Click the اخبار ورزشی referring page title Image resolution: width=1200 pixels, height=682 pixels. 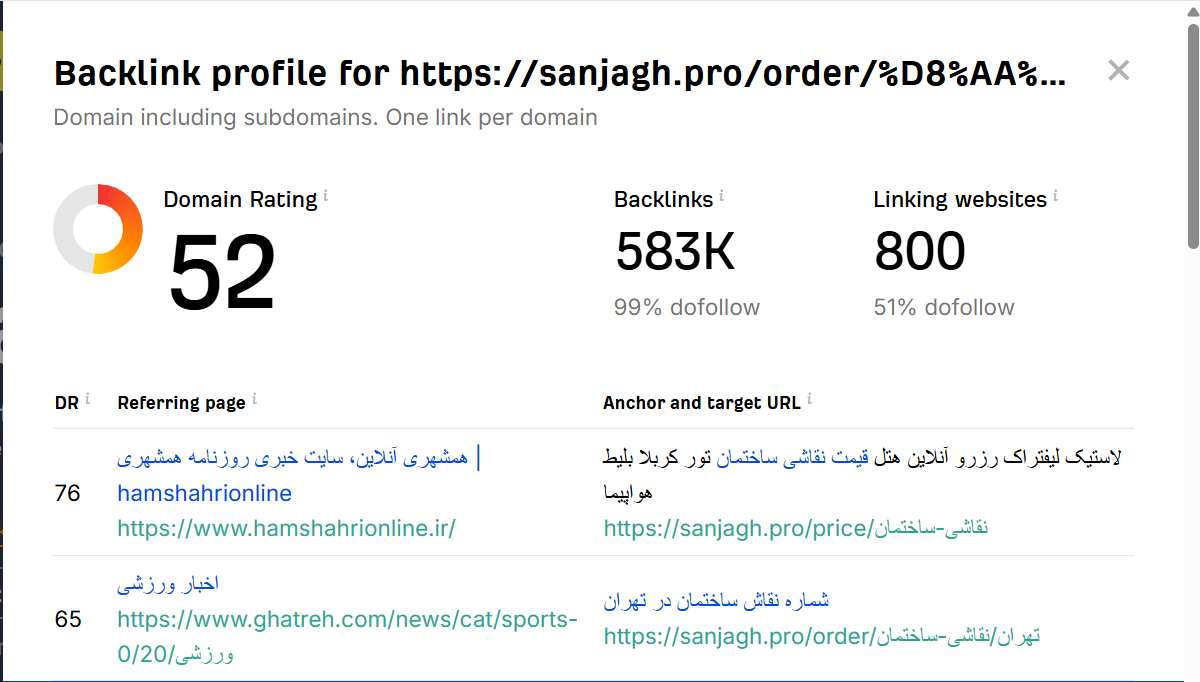pyautogui.click(x=169, y=583)
